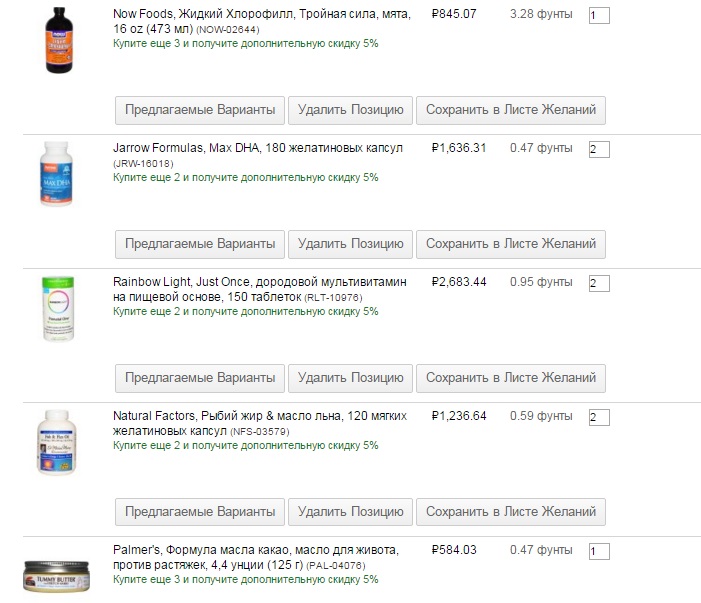701x603 pixels.
Task: Click the Rainbow Light Just Once product title
Action: point(260,282)
